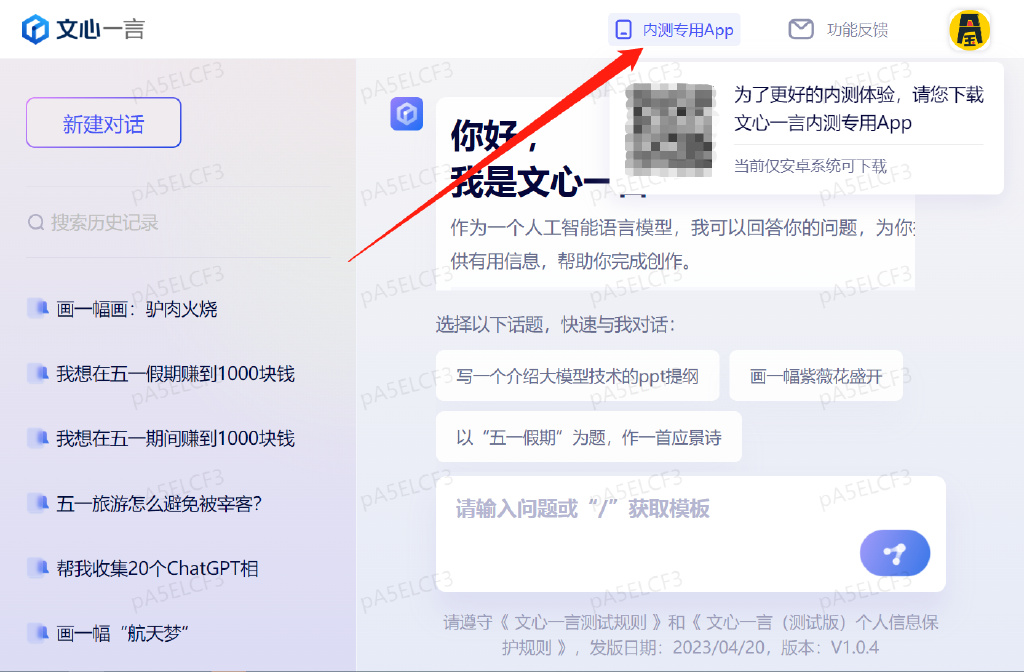Click text 选择以下话题，快速与我对话
Image resolution: width=1024 pixels, height=672 pixels.
[x=555, y=324]
